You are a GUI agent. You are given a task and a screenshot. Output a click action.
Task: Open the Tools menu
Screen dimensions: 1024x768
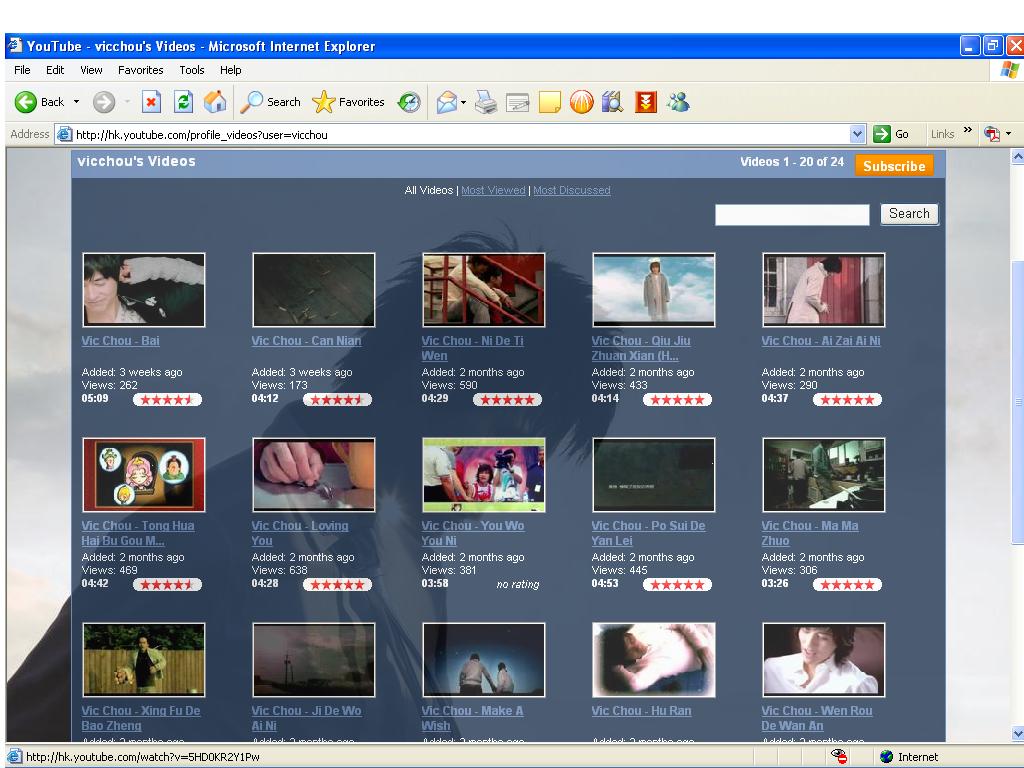[x=192, y=70]
